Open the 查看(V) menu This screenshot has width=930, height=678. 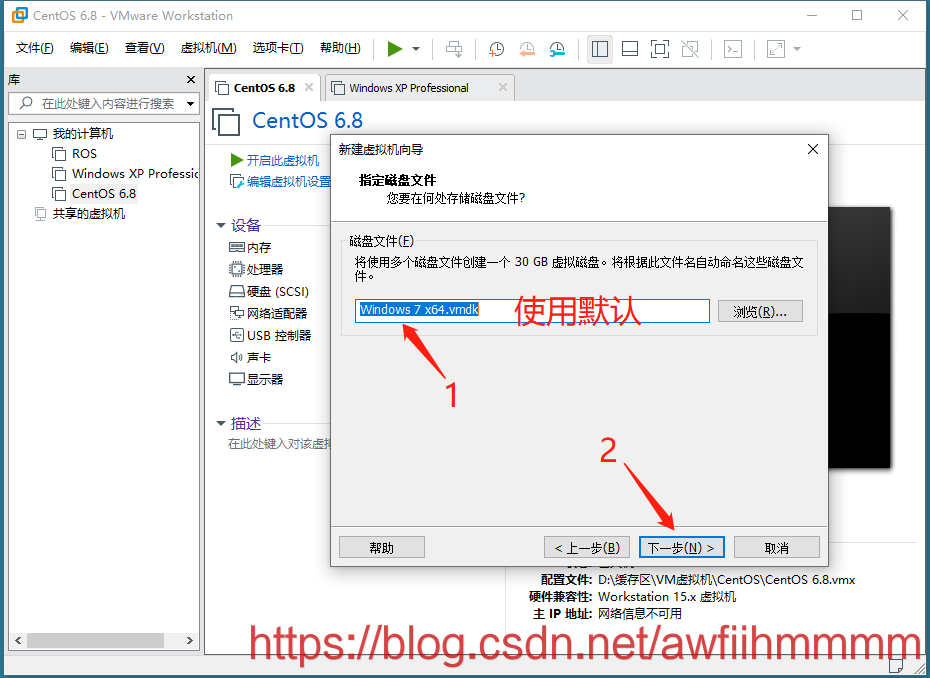click(144, 48)
